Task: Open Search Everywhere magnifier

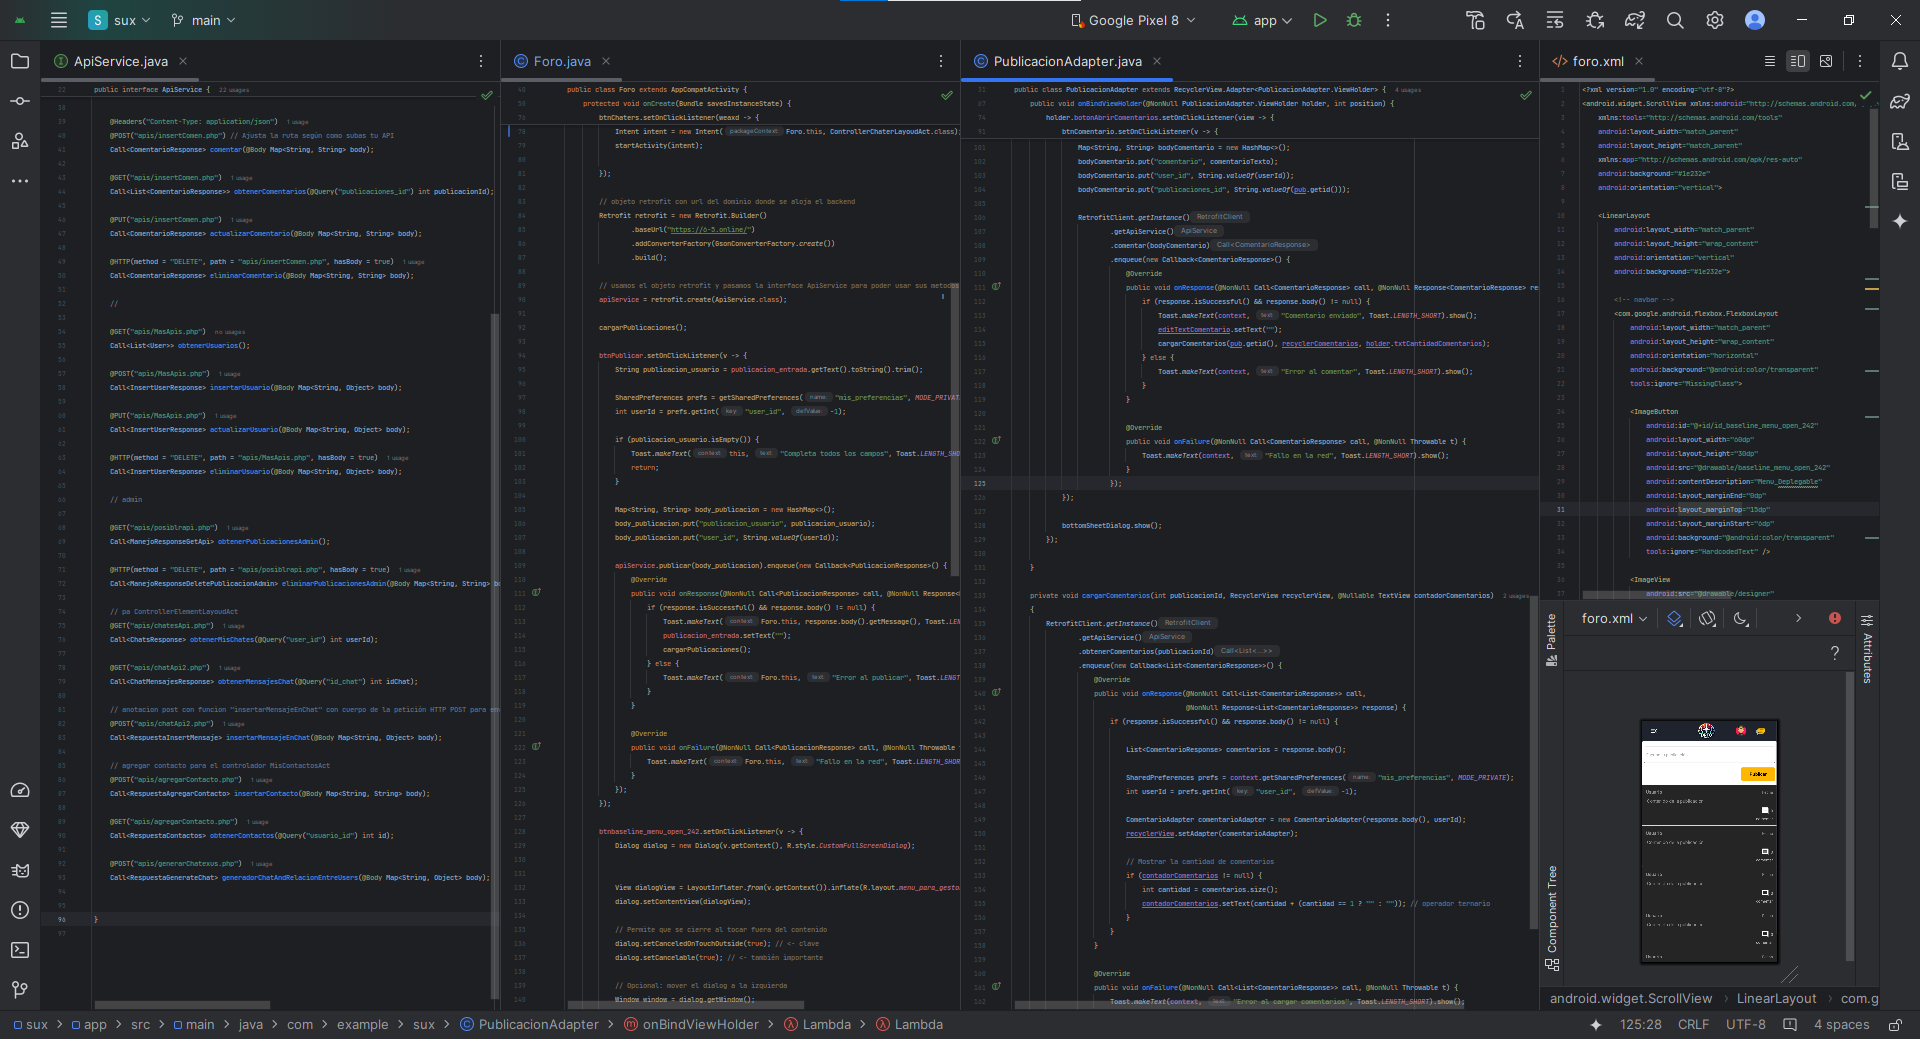Action: [x=1675, y=20]
